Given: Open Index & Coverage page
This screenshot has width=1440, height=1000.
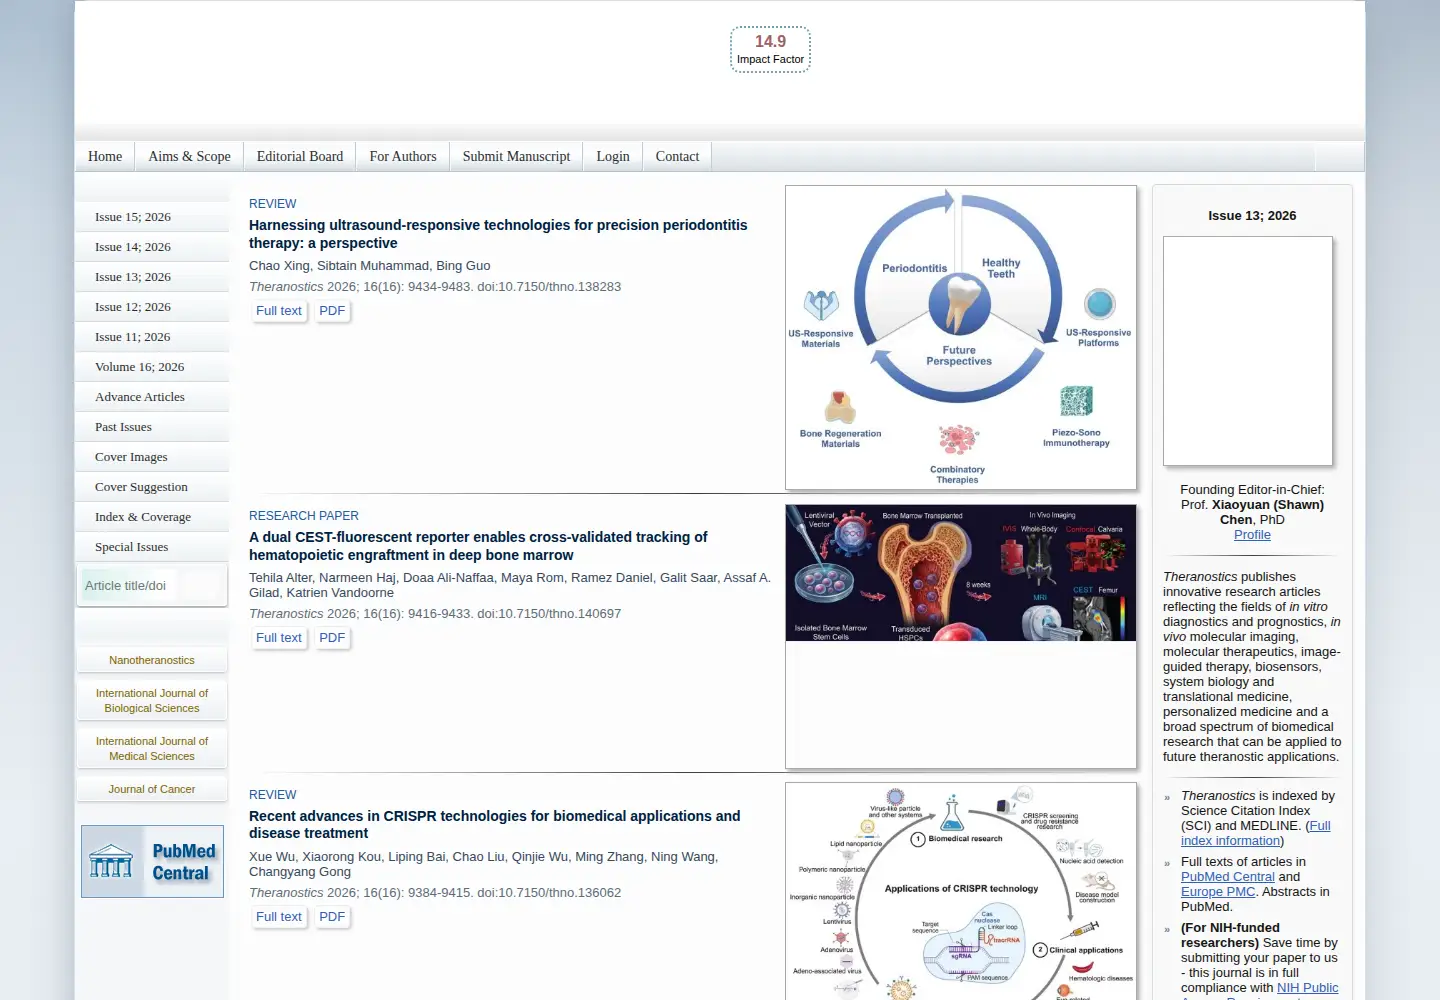Looking at the screenshot, I should tap(152, 517).
